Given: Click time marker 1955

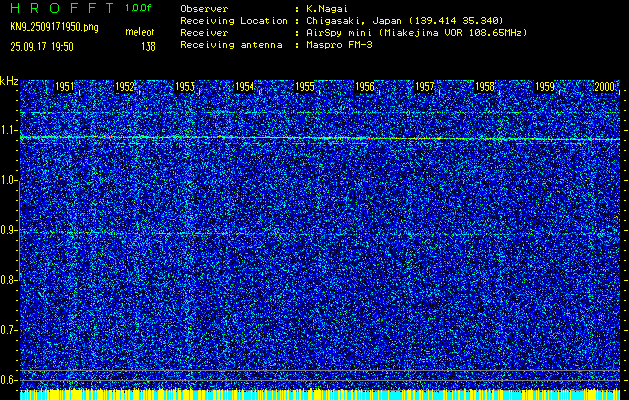Looking at the screenshot, I should (304, 87).
